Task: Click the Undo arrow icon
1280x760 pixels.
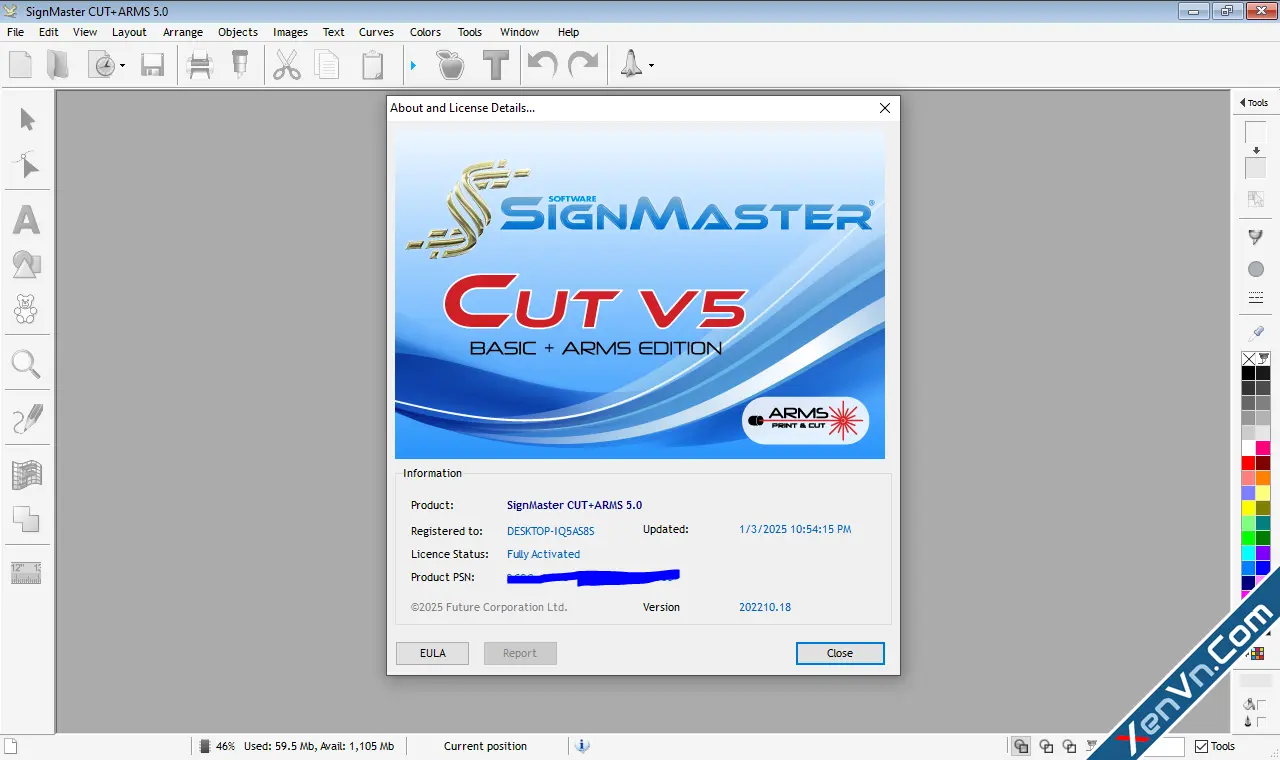Action: [542, 65]
